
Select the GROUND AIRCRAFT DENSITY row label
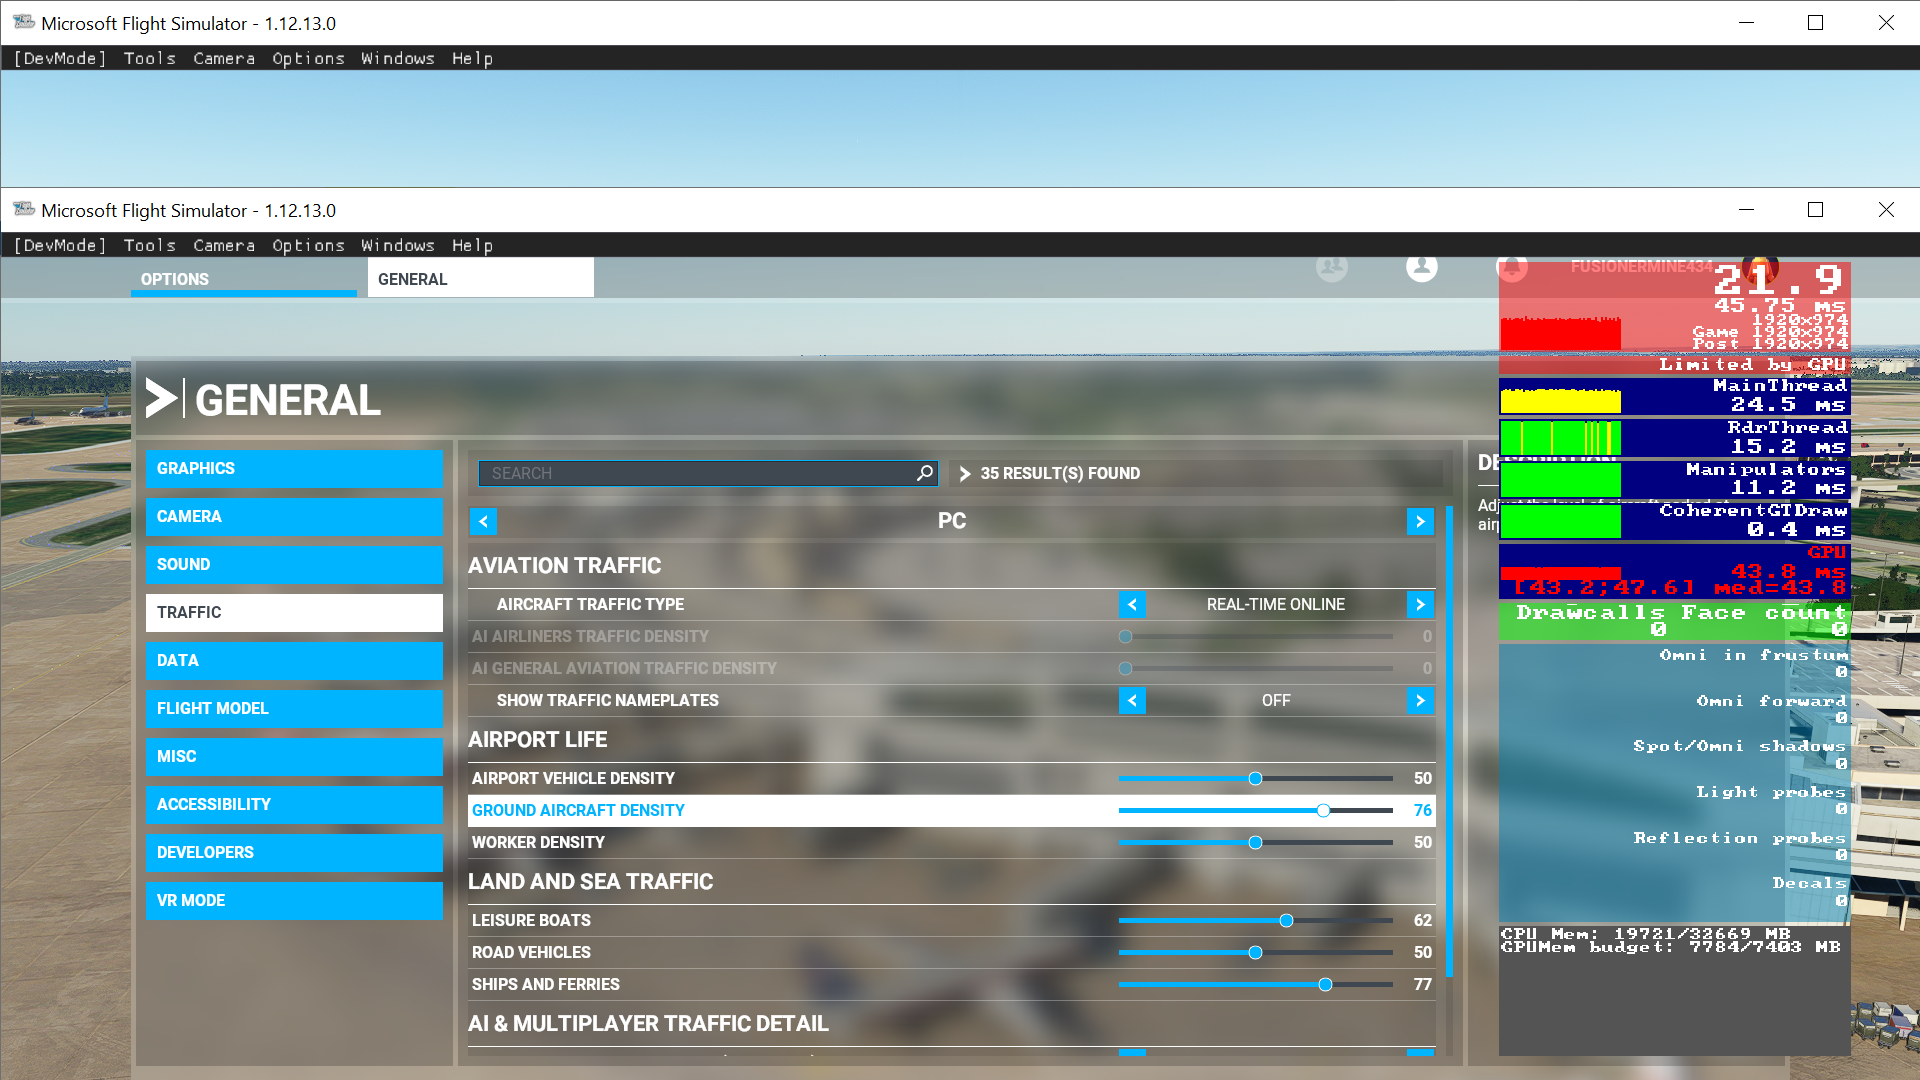click(578, 811)
